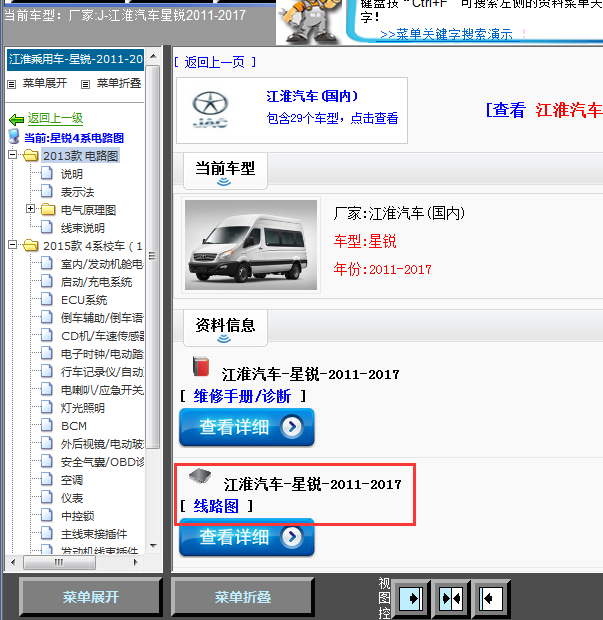Click the page icon beside 空调
Screen dimensions: 603x620
pyautogui.click(x=47, y=479)
